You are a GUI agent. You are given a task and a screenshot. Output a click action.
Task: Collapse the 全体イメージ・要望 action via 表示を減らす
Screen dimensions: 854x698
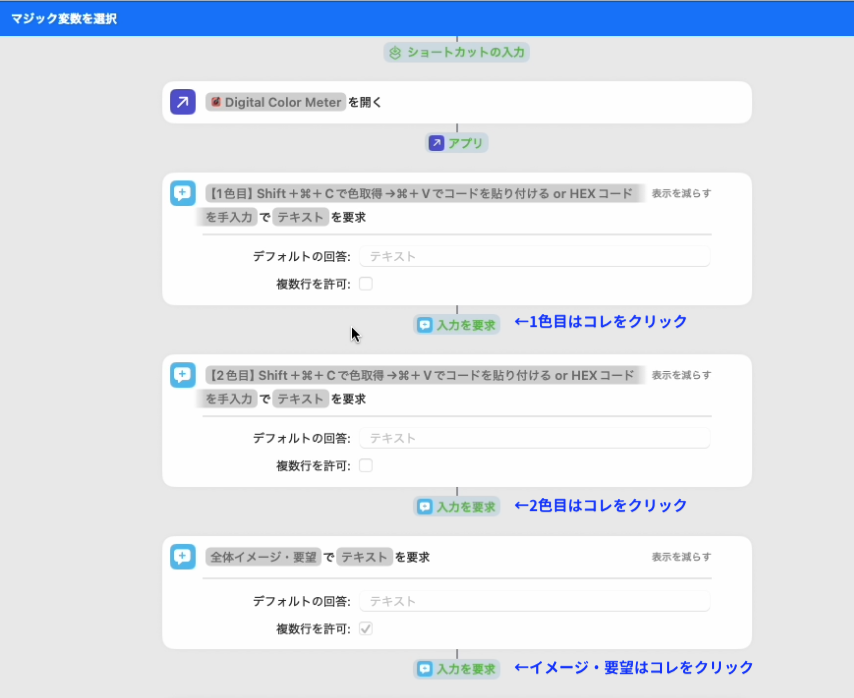[682, 557]
